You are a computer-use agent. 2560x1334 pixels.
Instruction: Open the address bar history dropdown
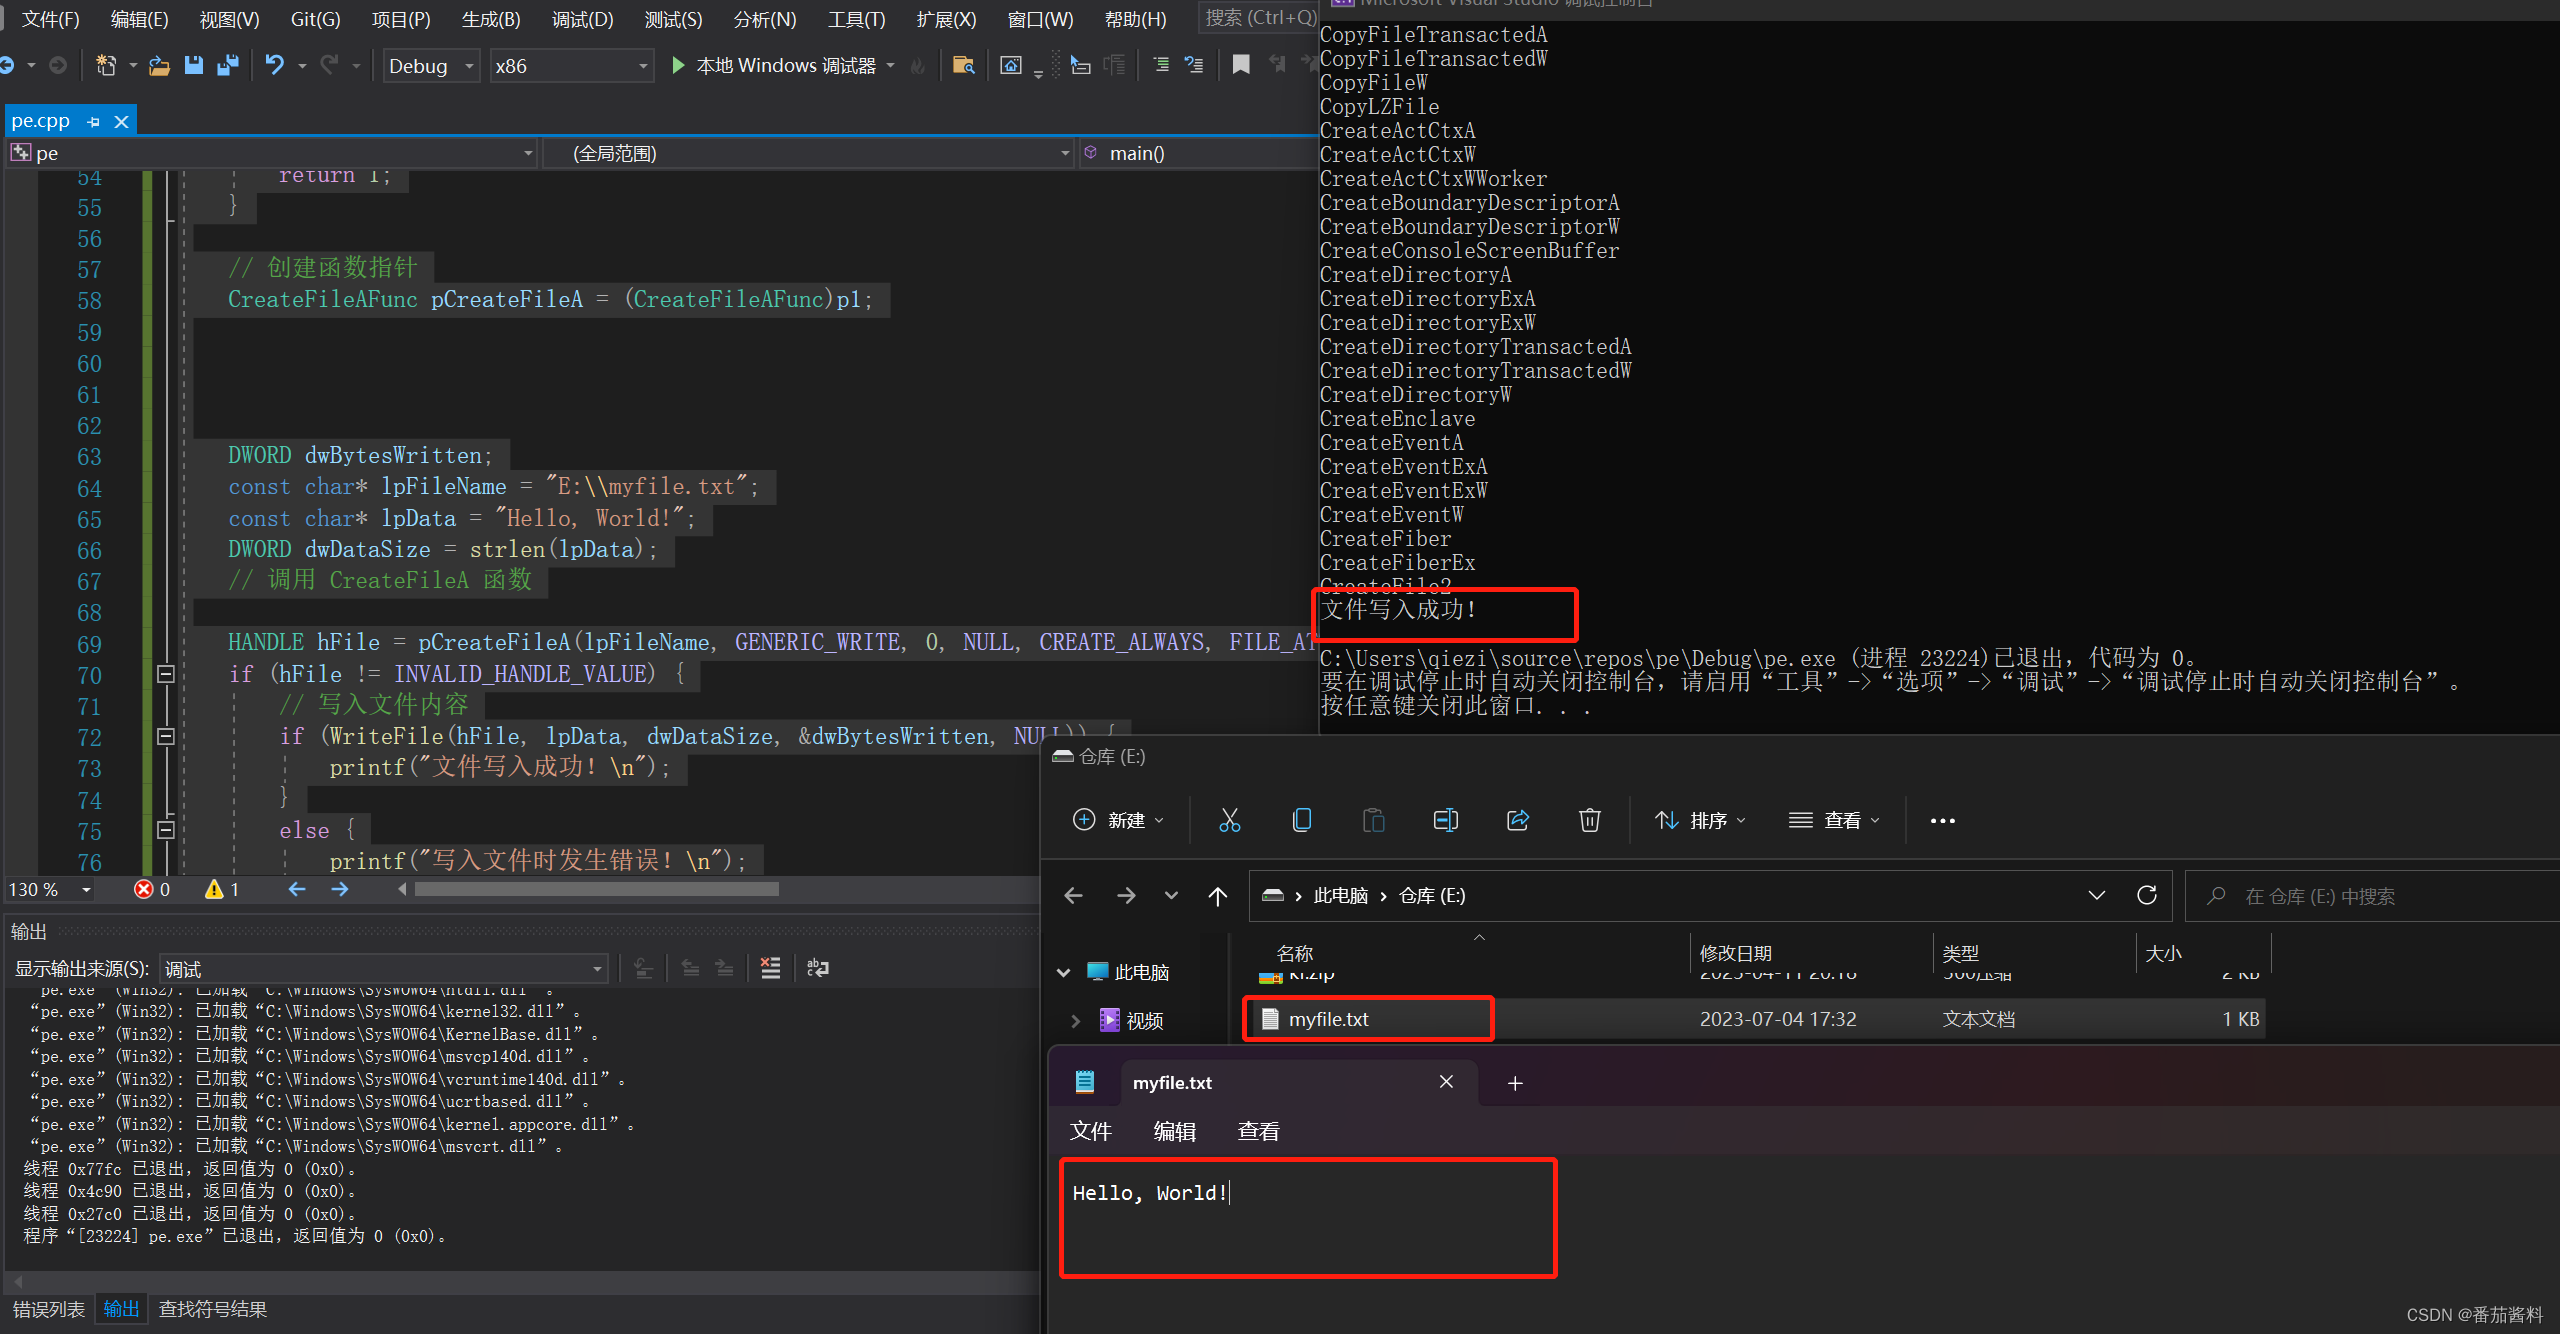click(2097, 895)
